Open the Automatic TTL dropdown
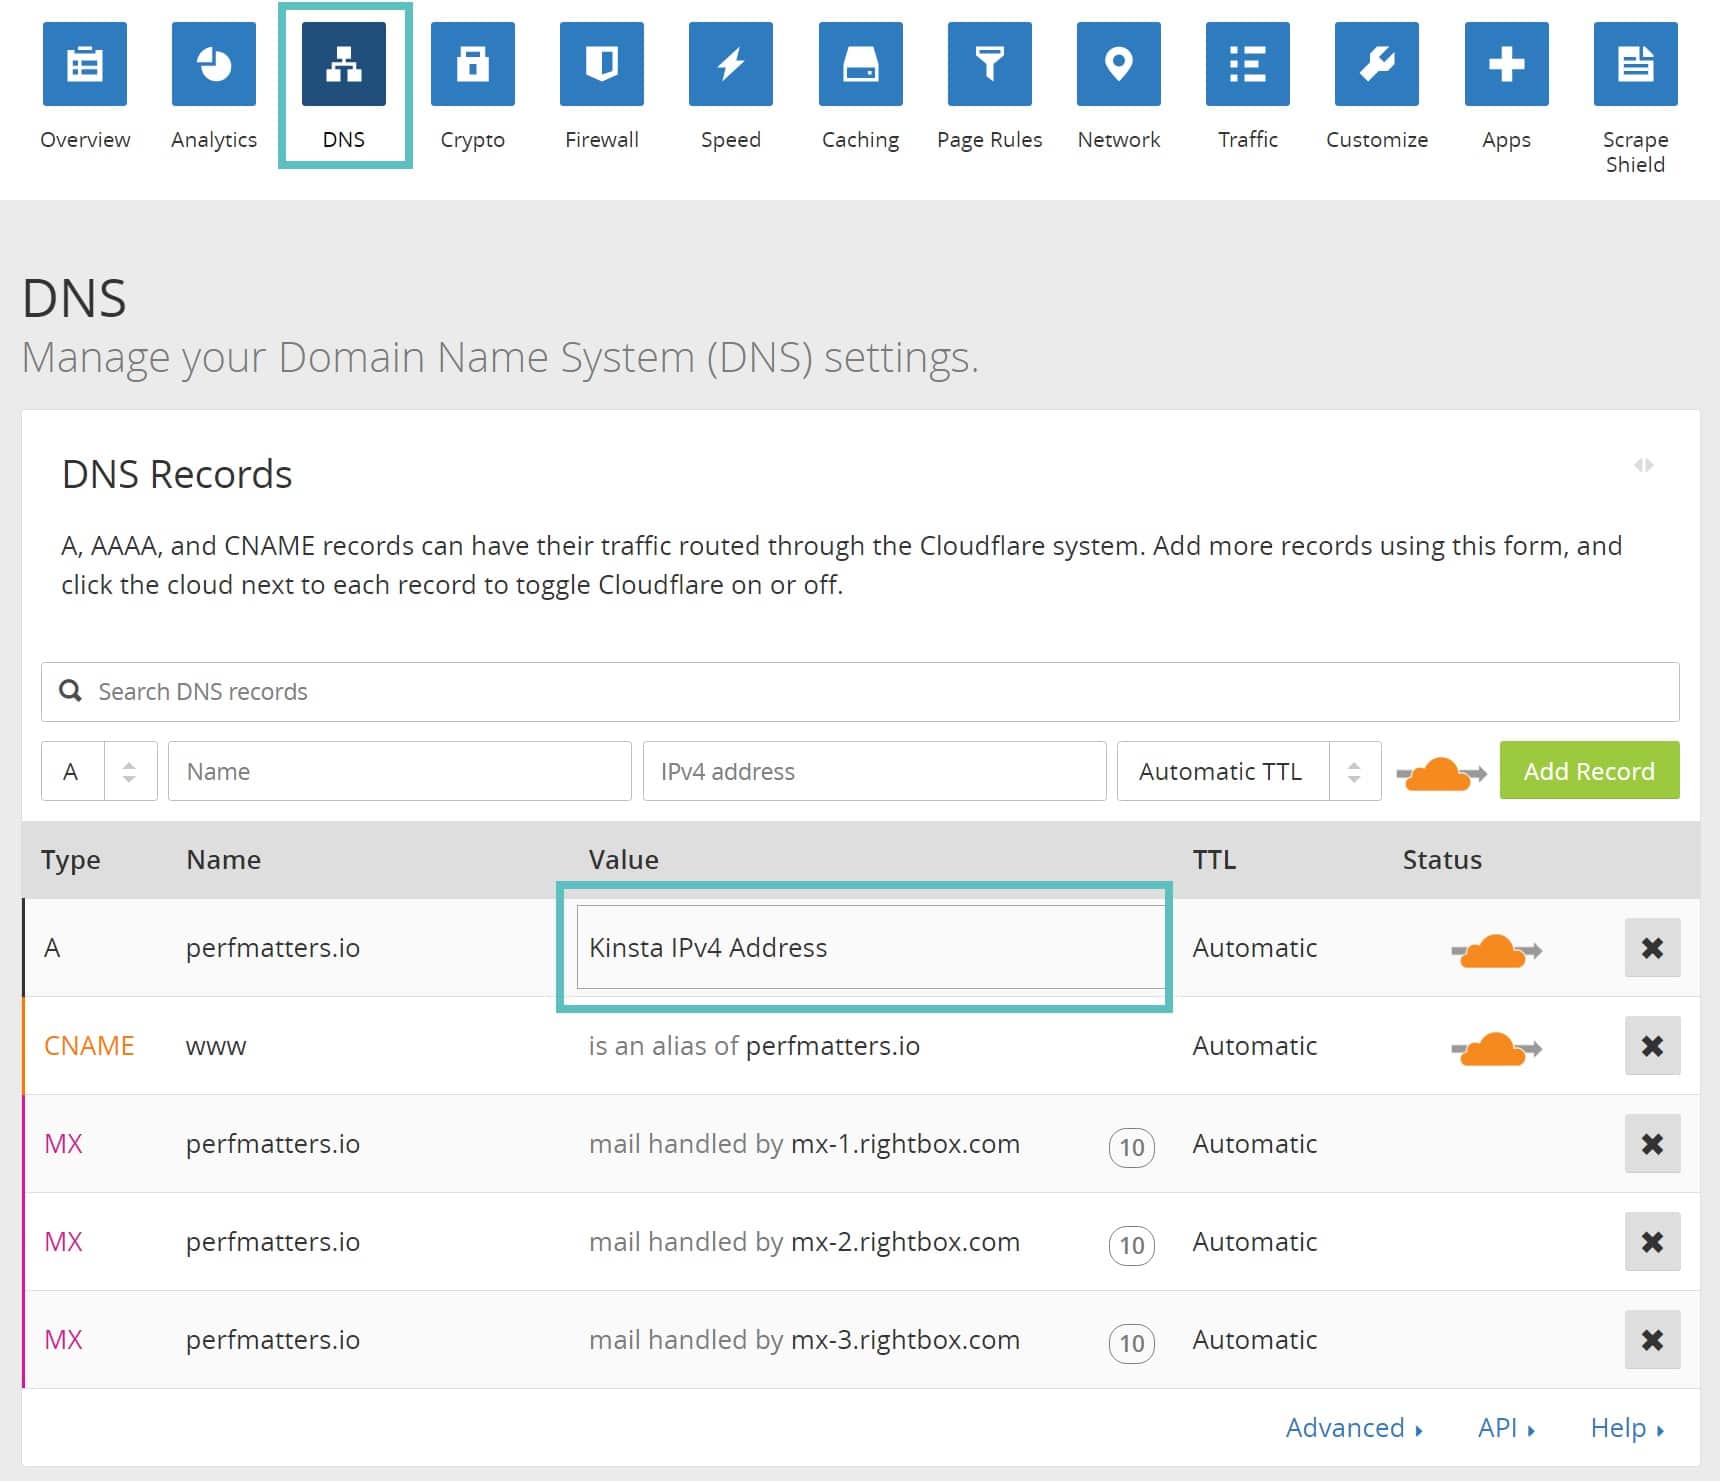 [1248, 771]
